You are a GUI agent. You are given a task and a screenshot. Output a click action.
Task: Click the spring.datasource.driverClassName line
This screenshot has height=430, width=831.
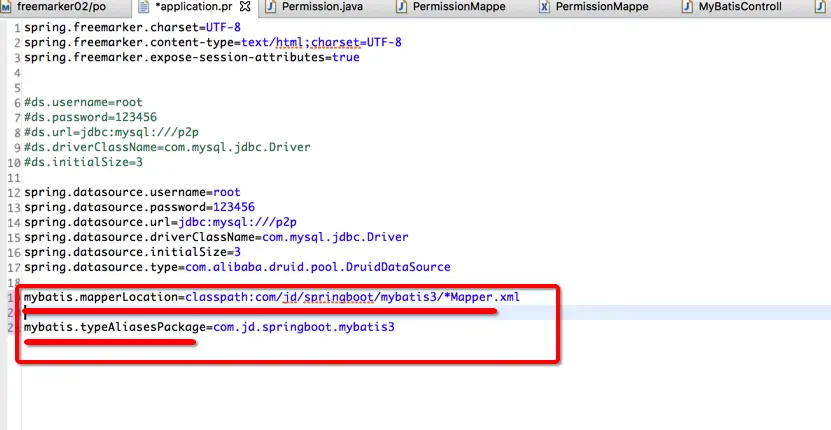click(x=216, y=237)
